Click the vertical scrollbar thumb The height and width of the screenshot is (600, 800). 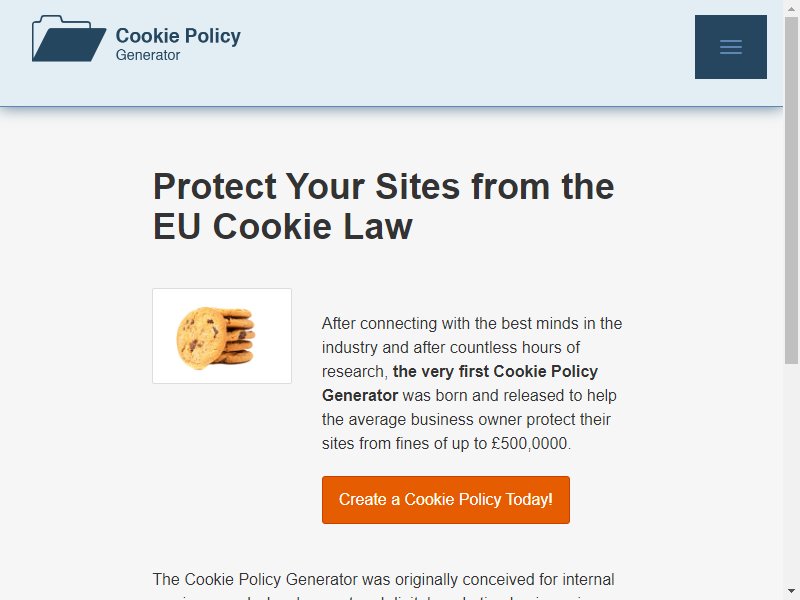(x=791, y=189)
